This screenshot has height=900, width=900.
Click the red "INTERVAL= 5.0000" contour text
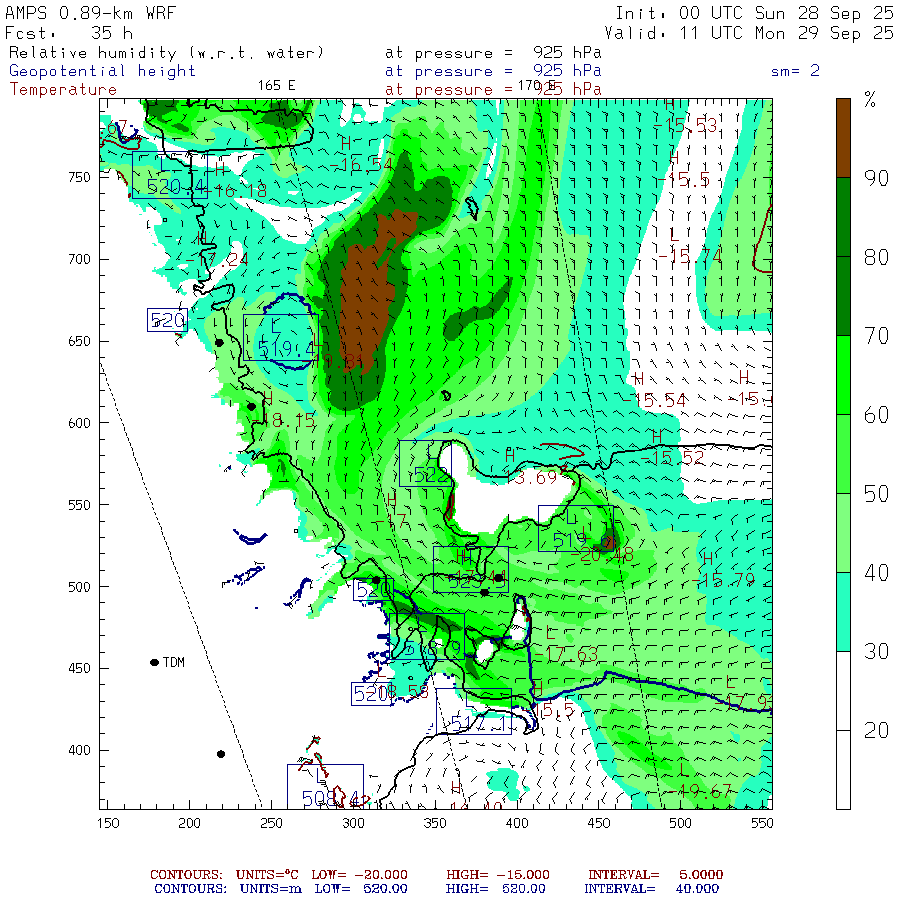click(x=655, y=875)
